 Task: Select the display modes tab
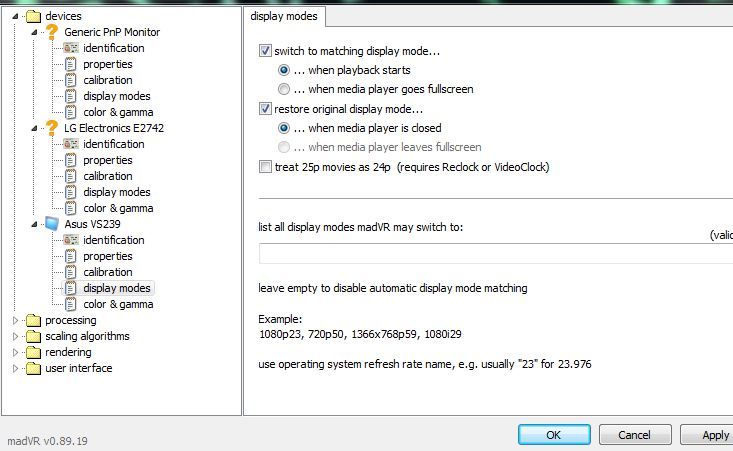click(285, 16)
